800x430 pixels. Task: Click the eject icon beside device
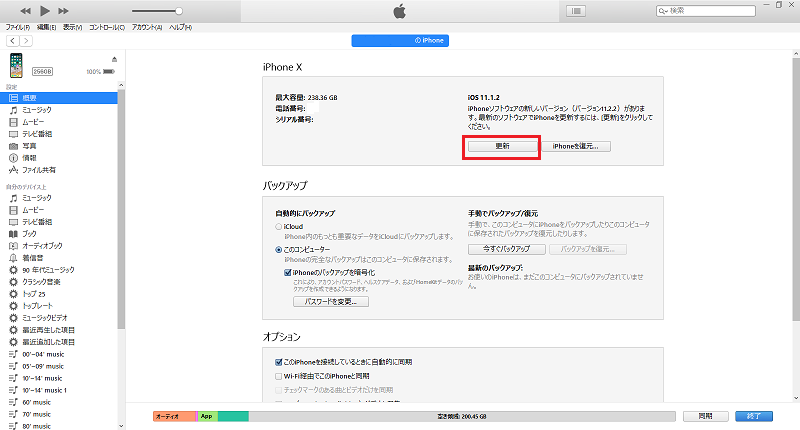click(114, 59)
